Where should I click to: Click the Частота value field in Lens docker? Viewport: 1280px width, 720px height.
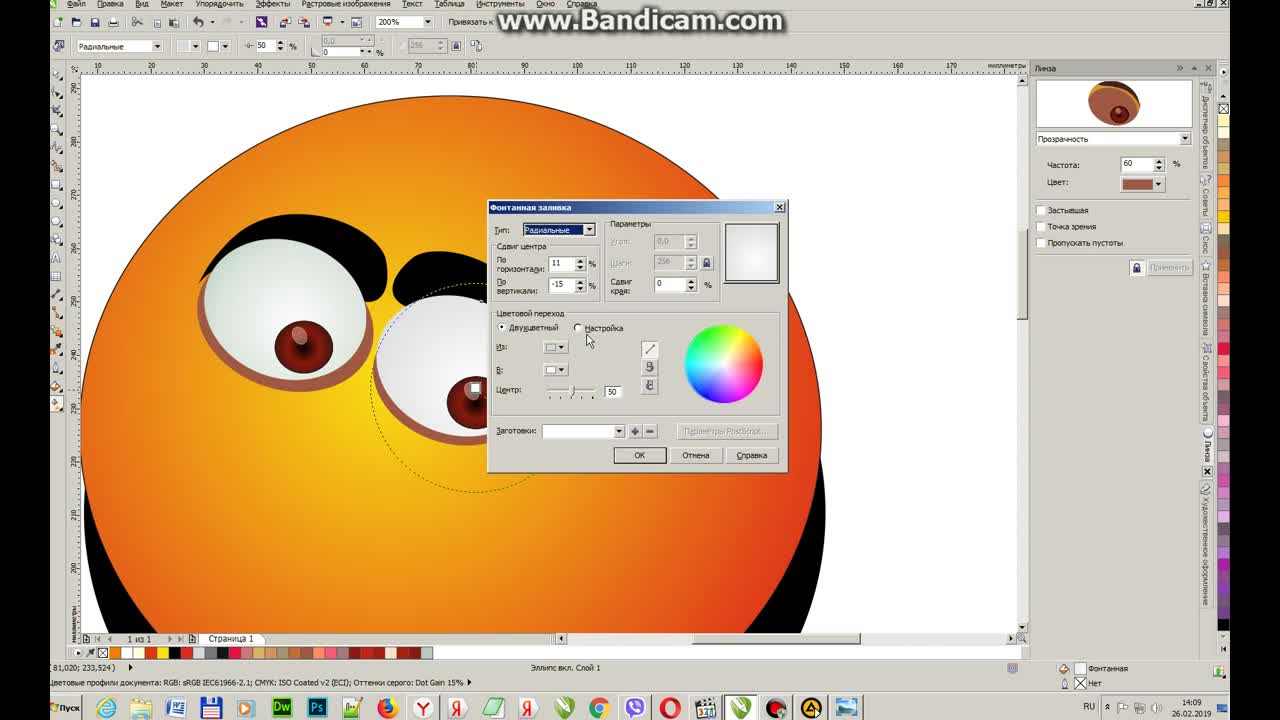click(x=1136, y=164)
